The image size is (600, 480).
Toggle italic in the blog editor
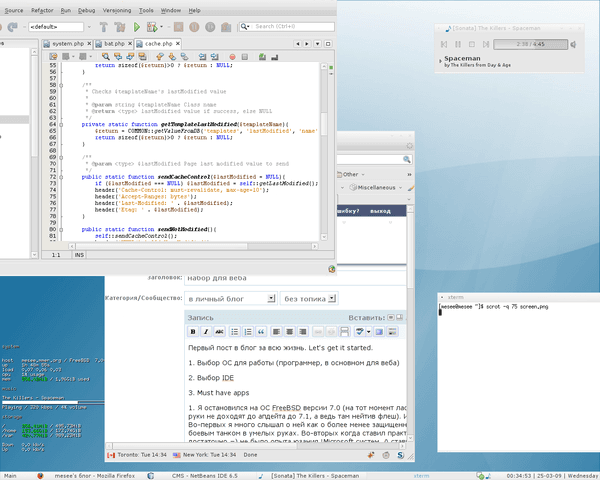pyautogui.click(x=206, y=331)
